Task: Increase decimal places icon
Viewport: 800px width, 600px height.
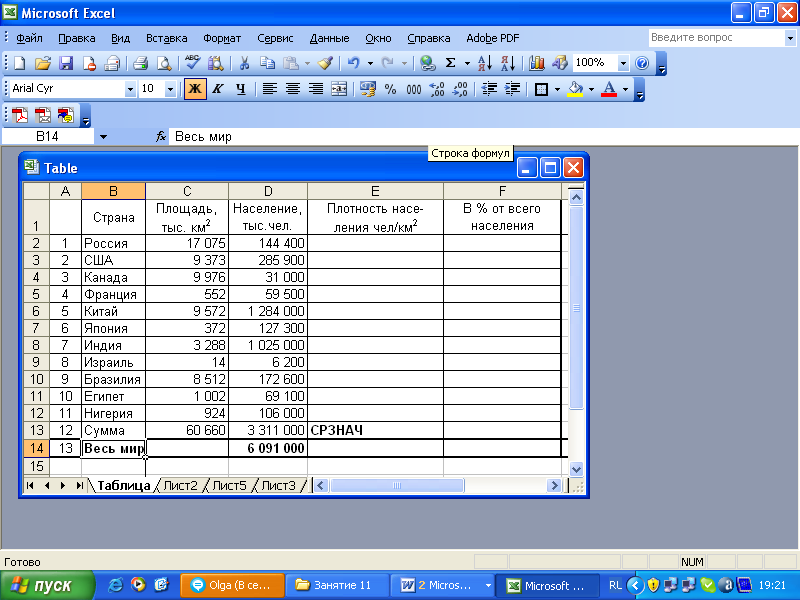Action: pos(437,89)
